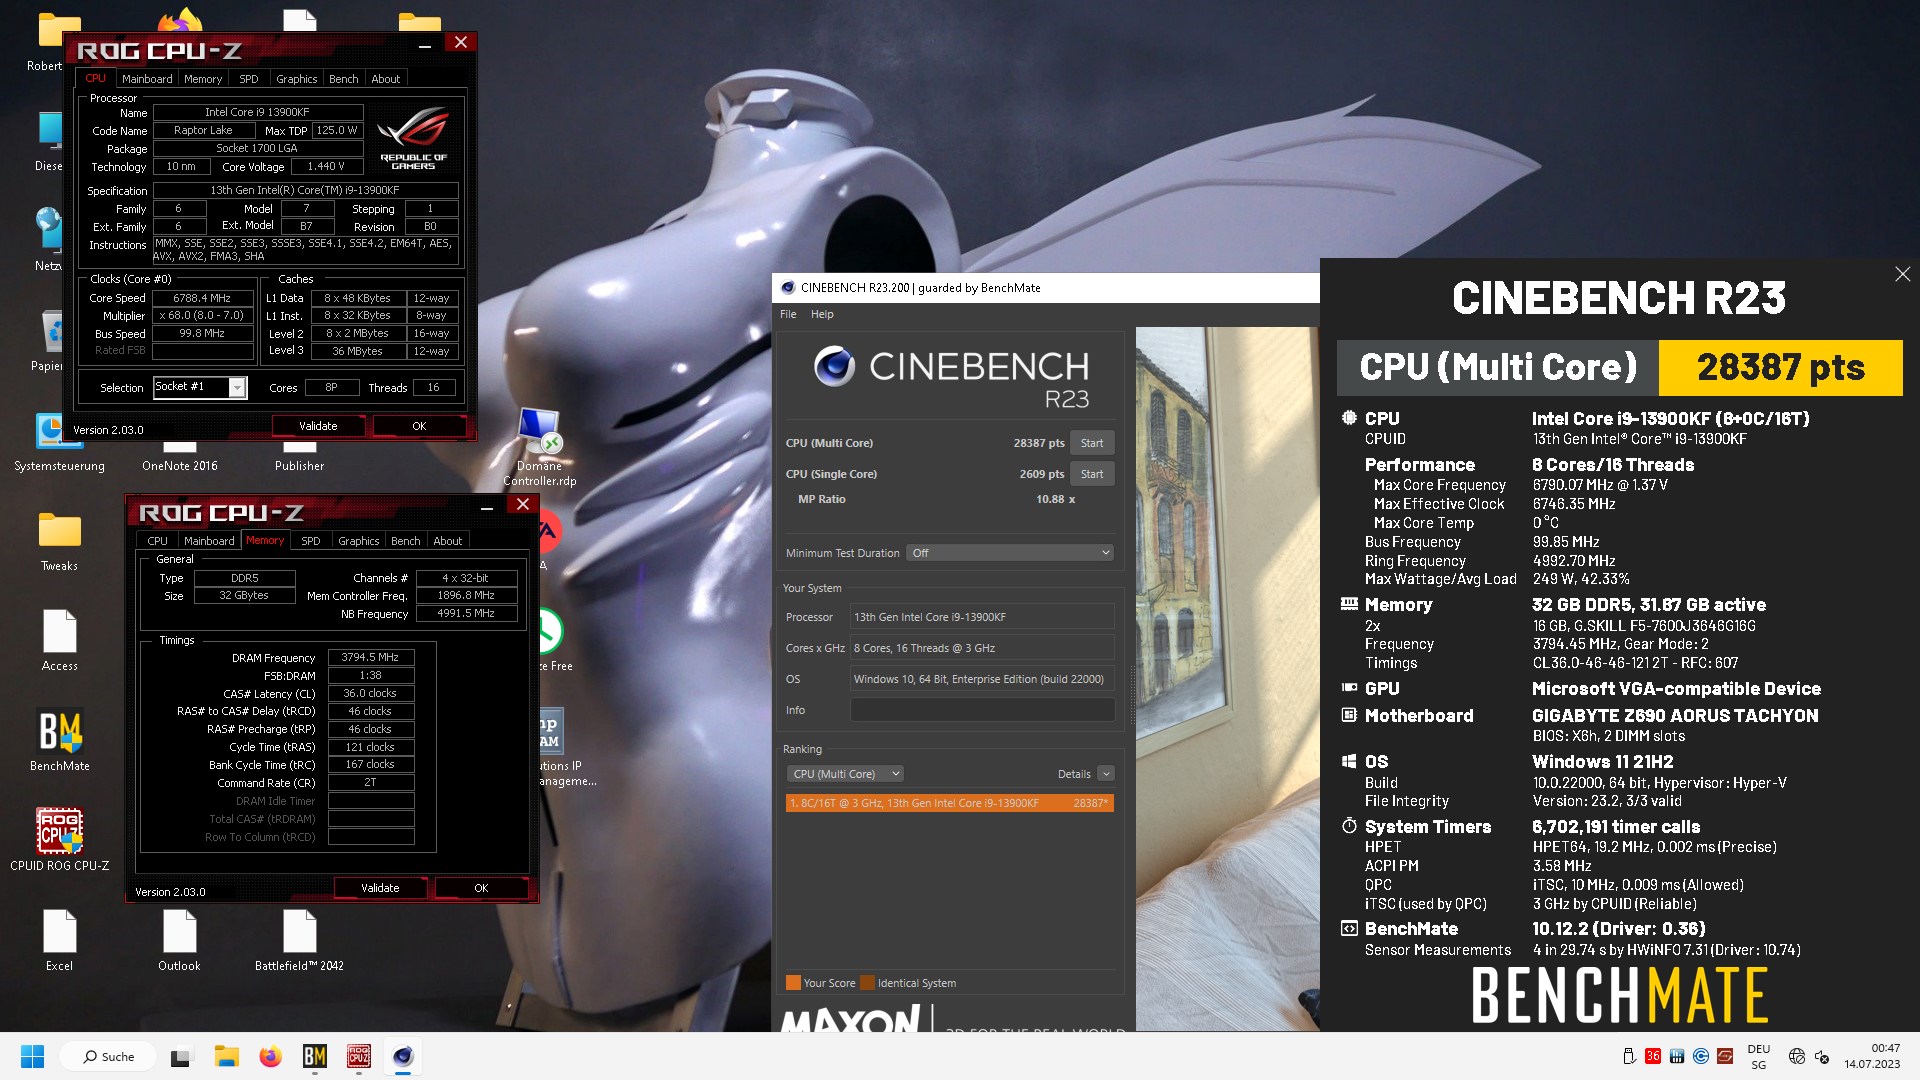Screen dimensions: 1920x1080
Task: Click DRAM Frequency 3794.5 MHz value
Action: tap(370, 658)
